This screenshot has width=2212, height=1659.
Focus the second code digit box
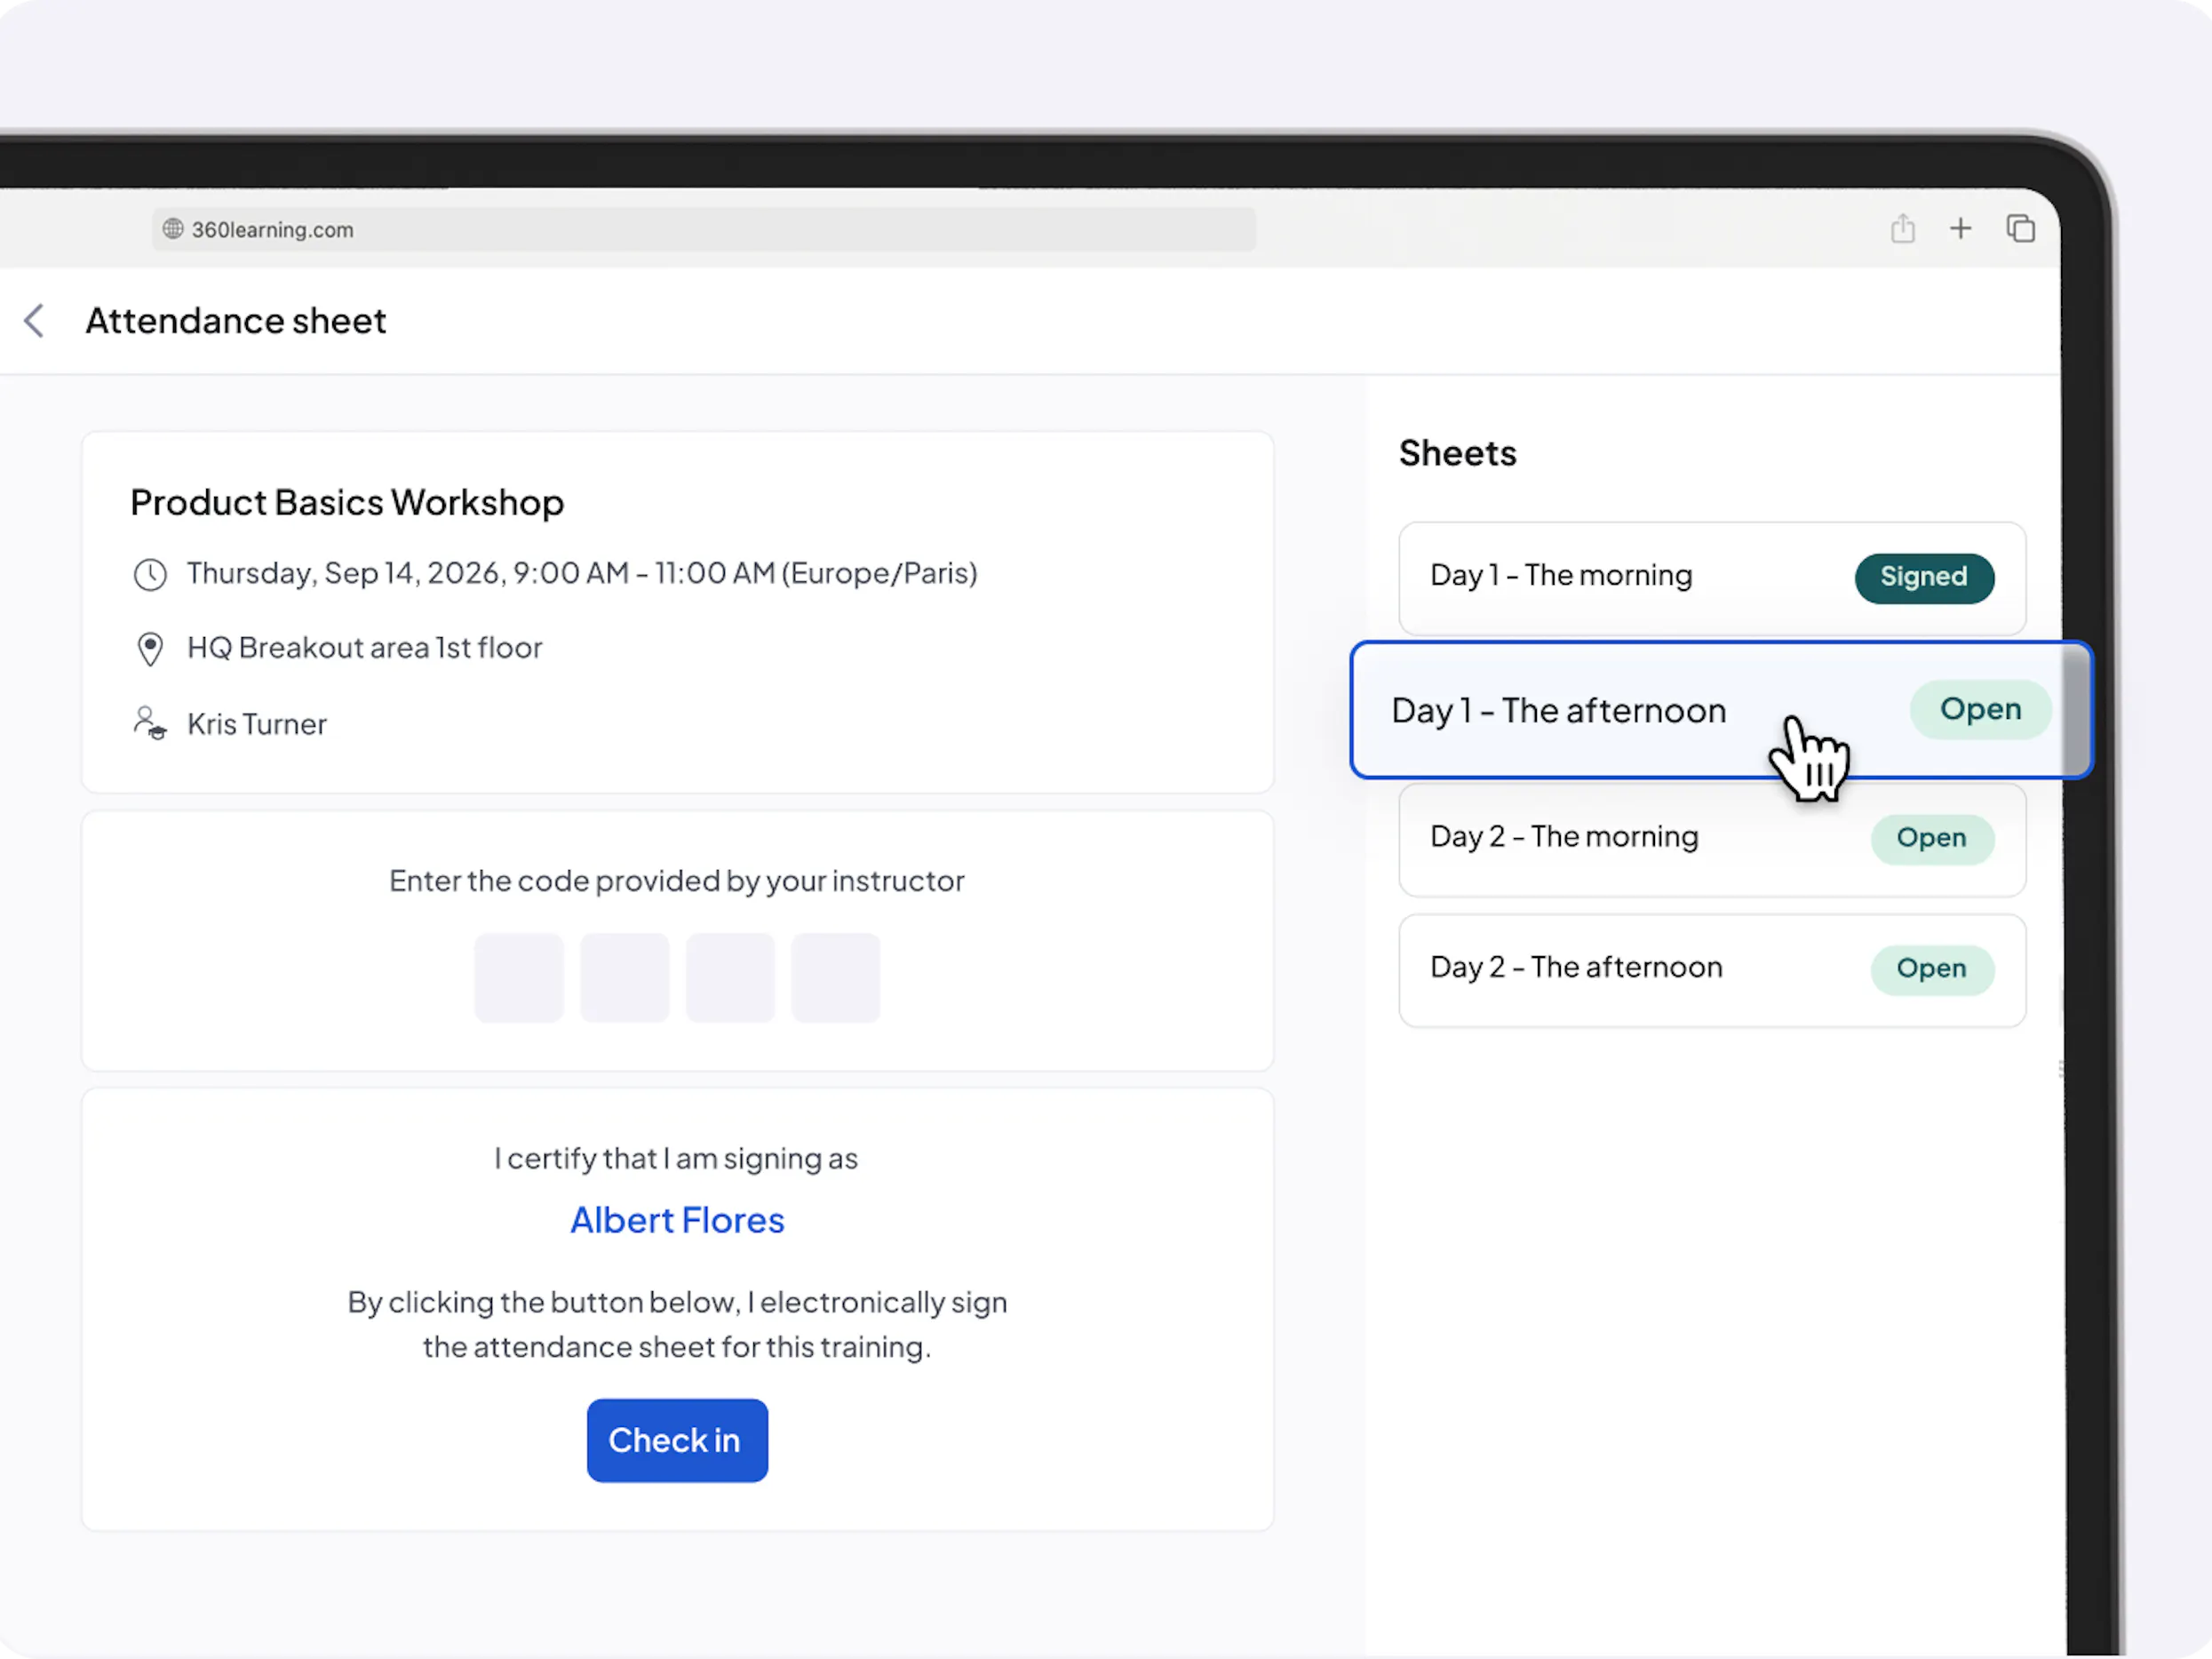[625, 978]
